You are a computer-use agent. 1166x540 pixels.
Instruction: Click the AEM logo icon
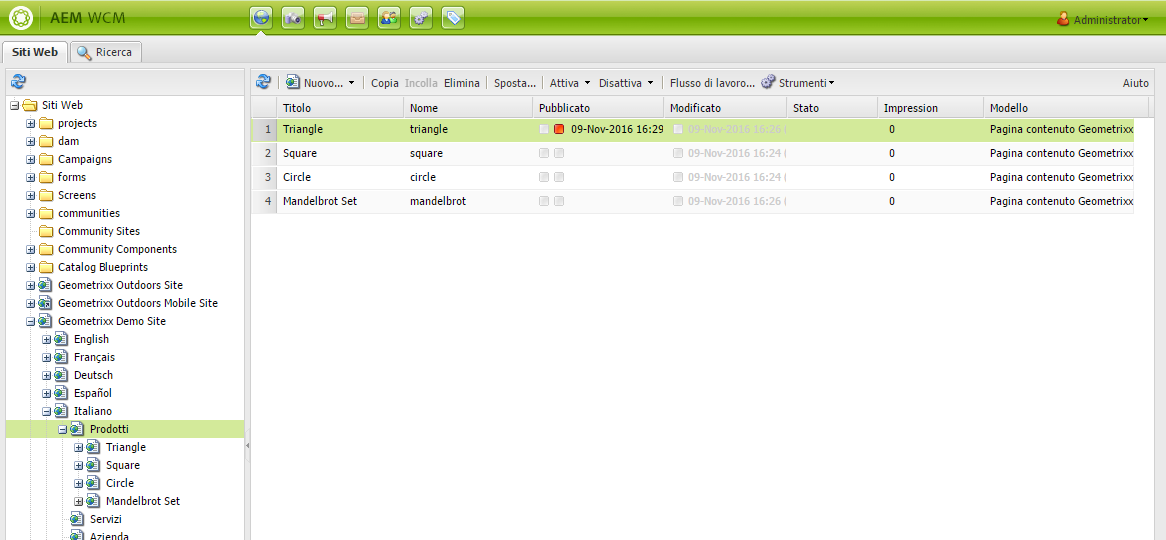click(20, 19)
